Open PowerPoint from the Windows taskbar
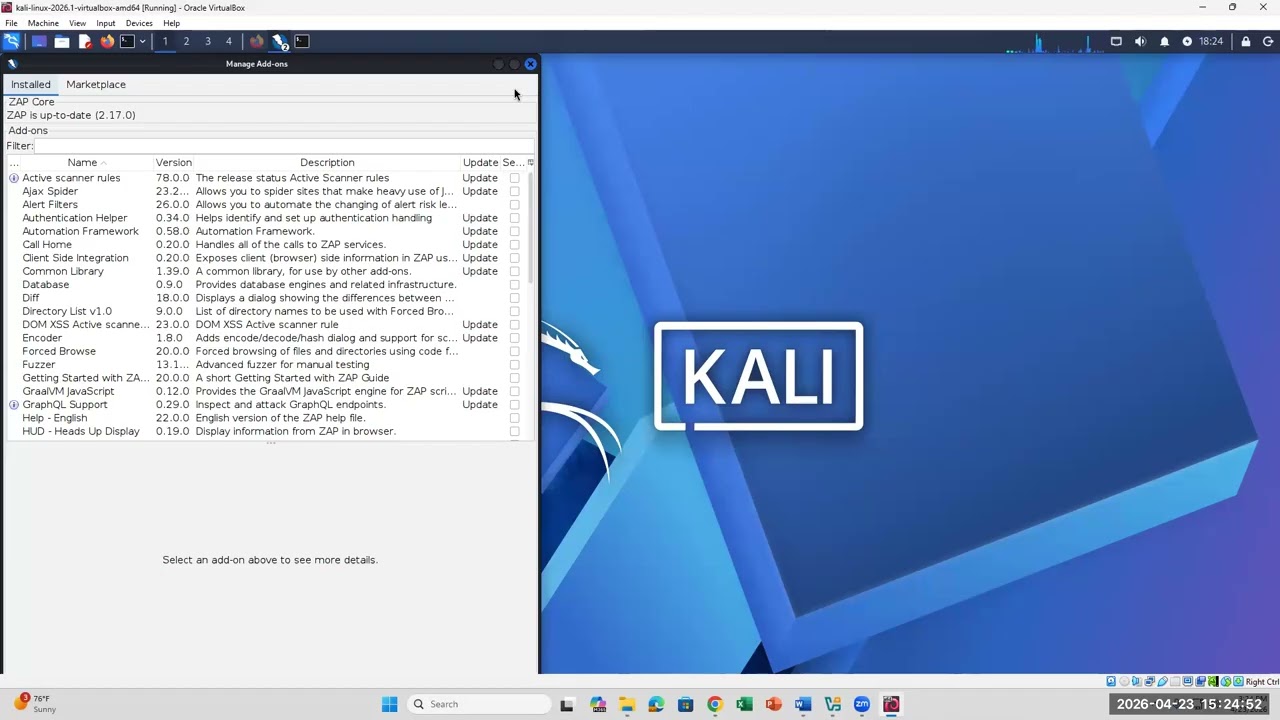This screenshot has width=1280, height=720. pos(773,704)
